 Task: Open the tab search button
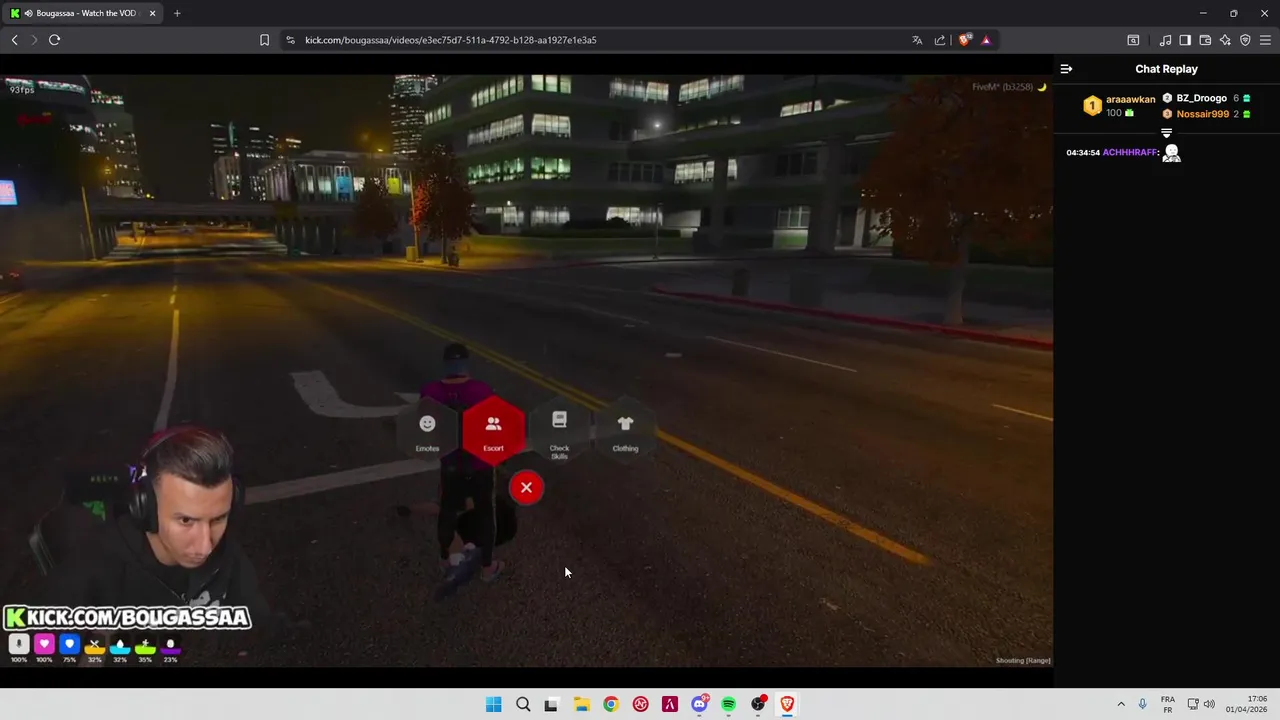(1133, 40)
